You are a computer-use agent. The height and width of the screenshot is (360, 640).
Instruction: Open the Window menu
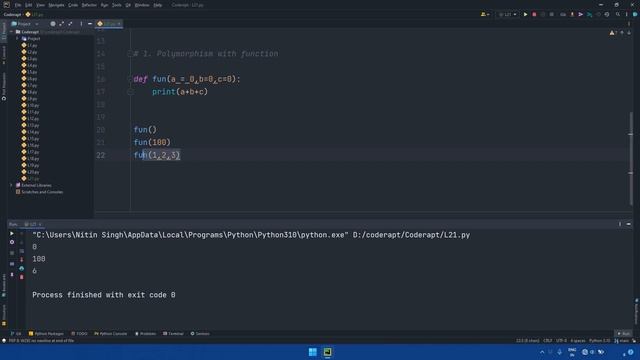click(x=142, y=5)
